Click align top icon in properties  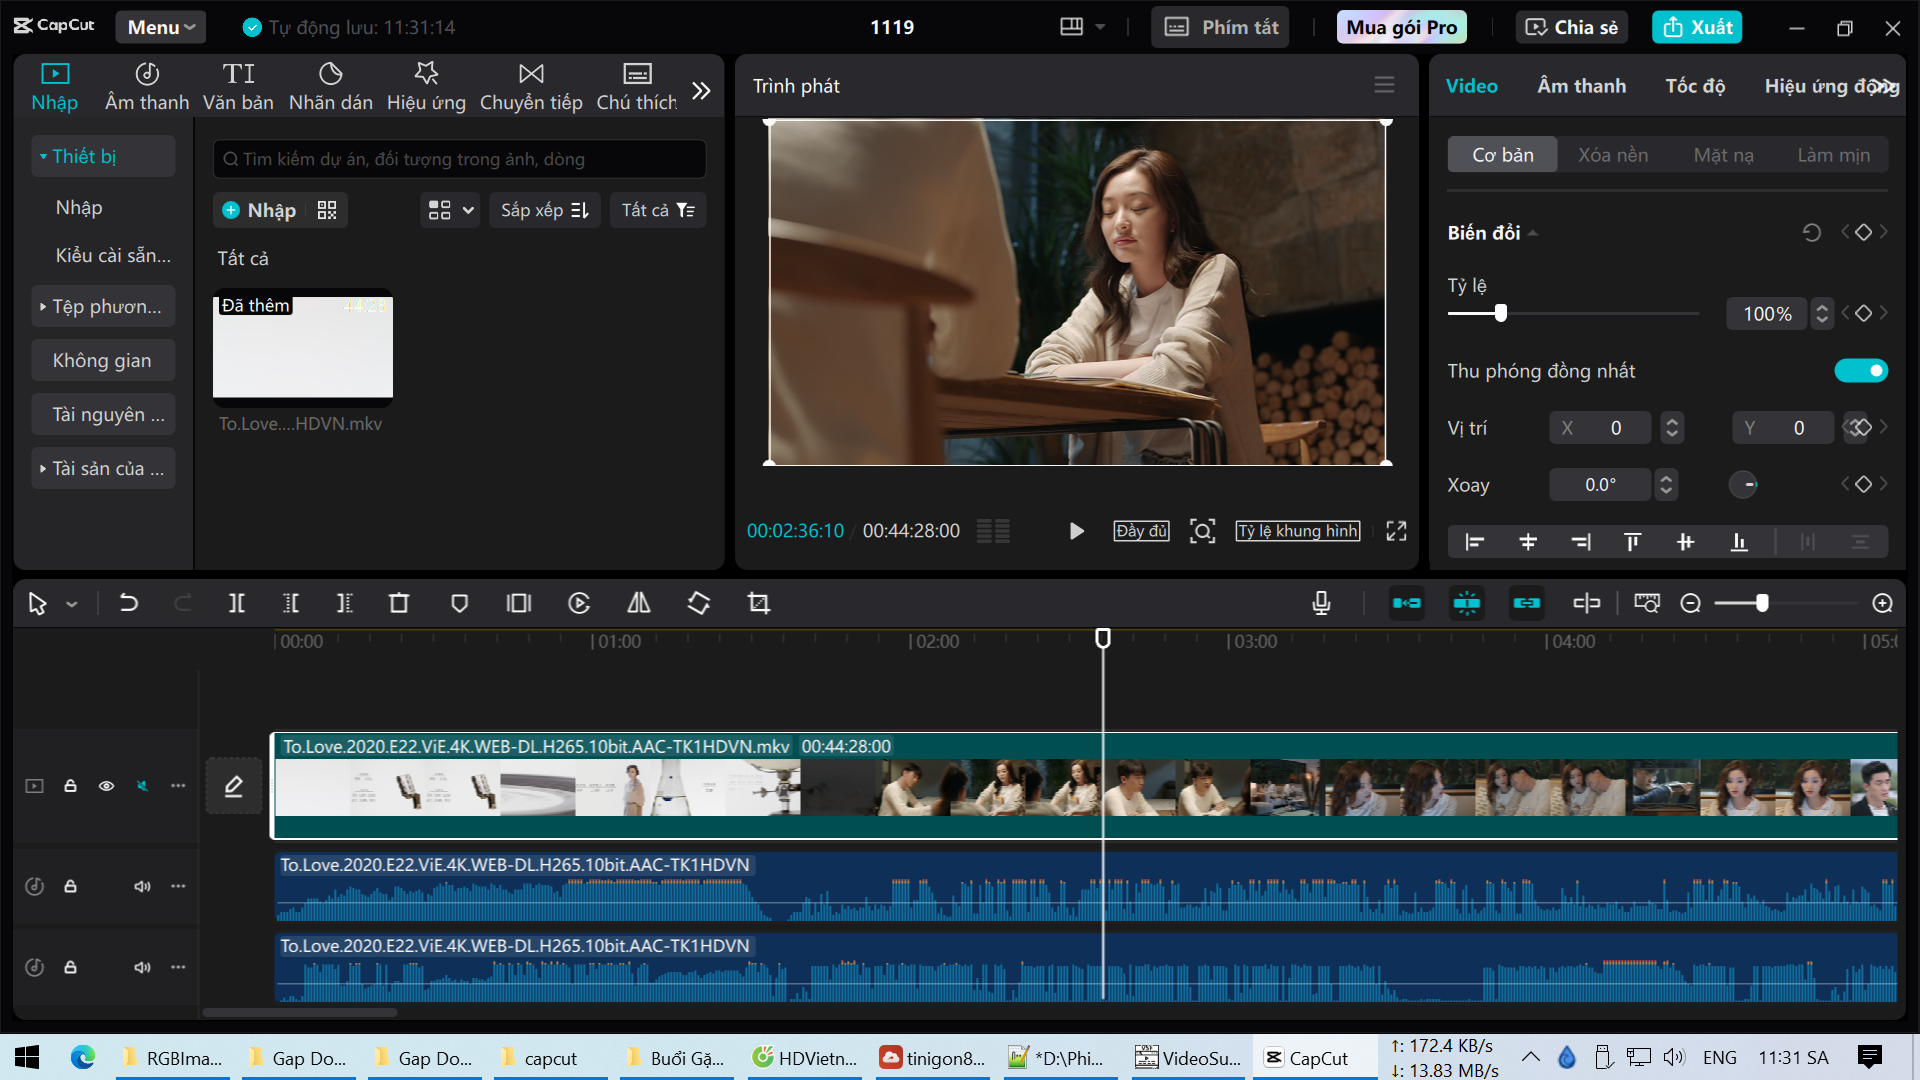[1632, 542]
